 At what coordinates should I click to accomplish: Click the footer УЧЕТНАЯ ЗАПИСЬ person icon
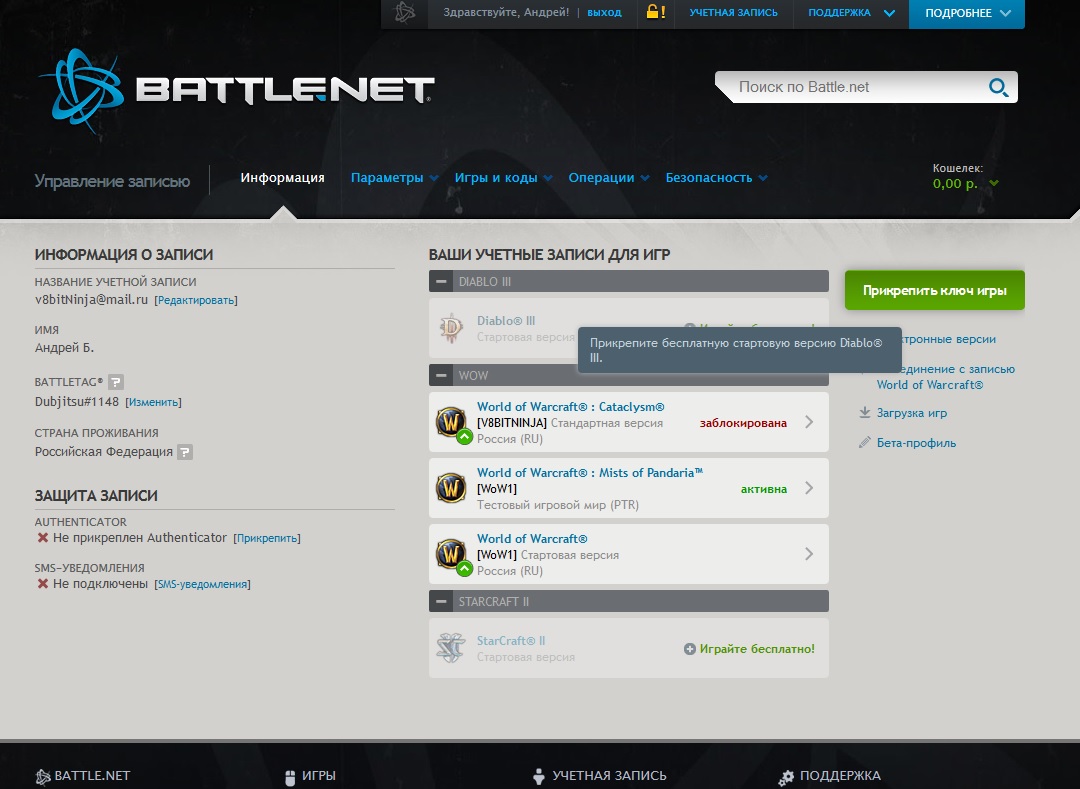(x=539, y=777)
